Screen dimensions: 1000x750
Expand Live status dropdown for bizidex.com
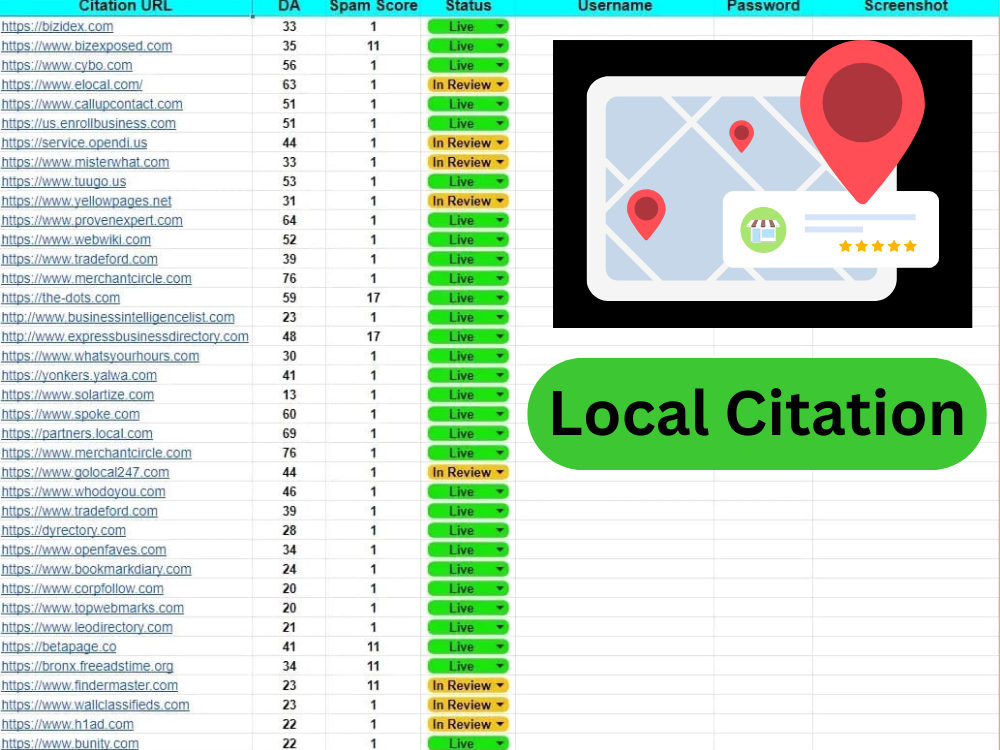(501, 27)
